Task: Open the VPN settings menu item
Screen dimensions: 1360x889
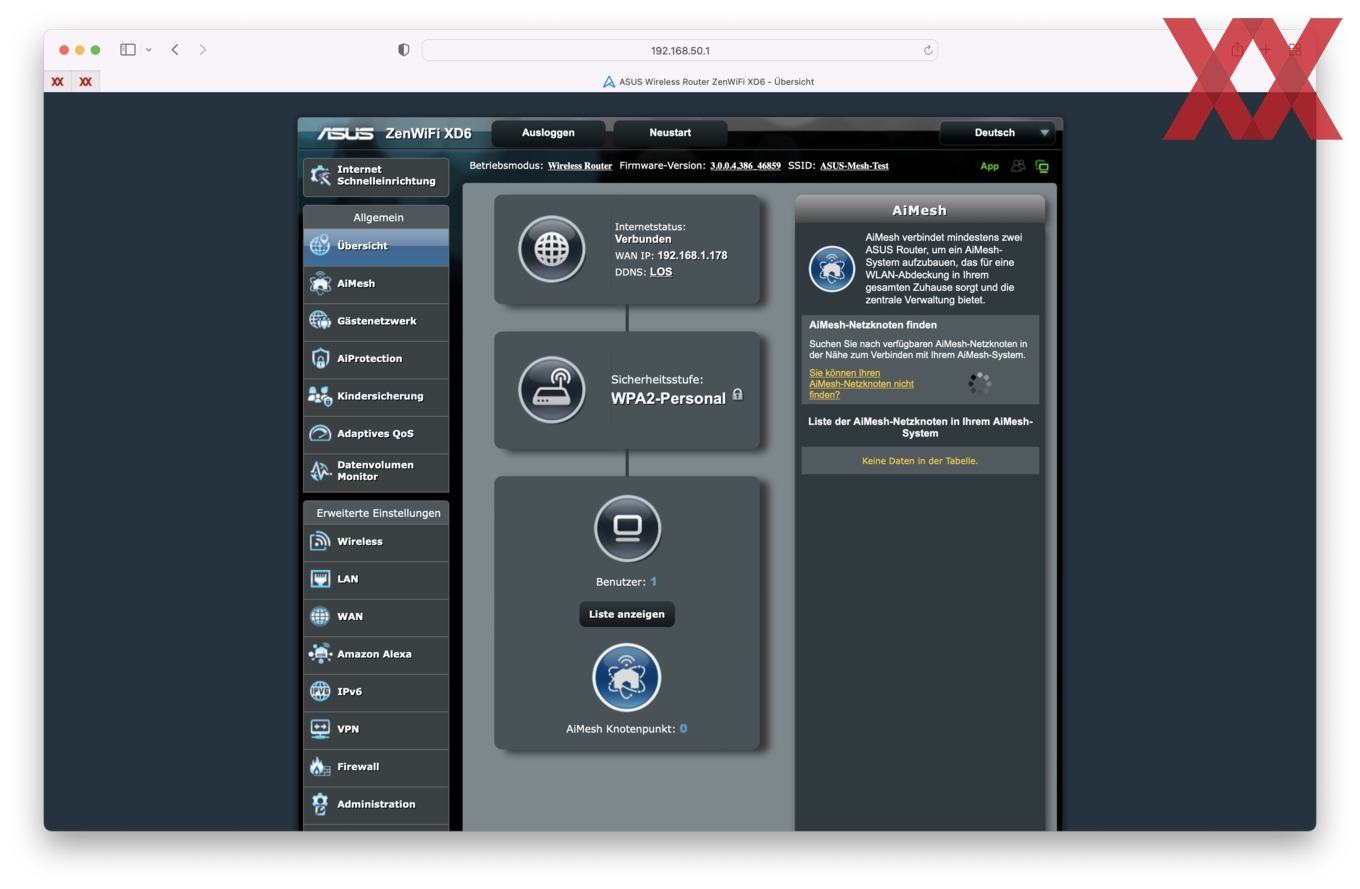Action: tap(376, 729)
